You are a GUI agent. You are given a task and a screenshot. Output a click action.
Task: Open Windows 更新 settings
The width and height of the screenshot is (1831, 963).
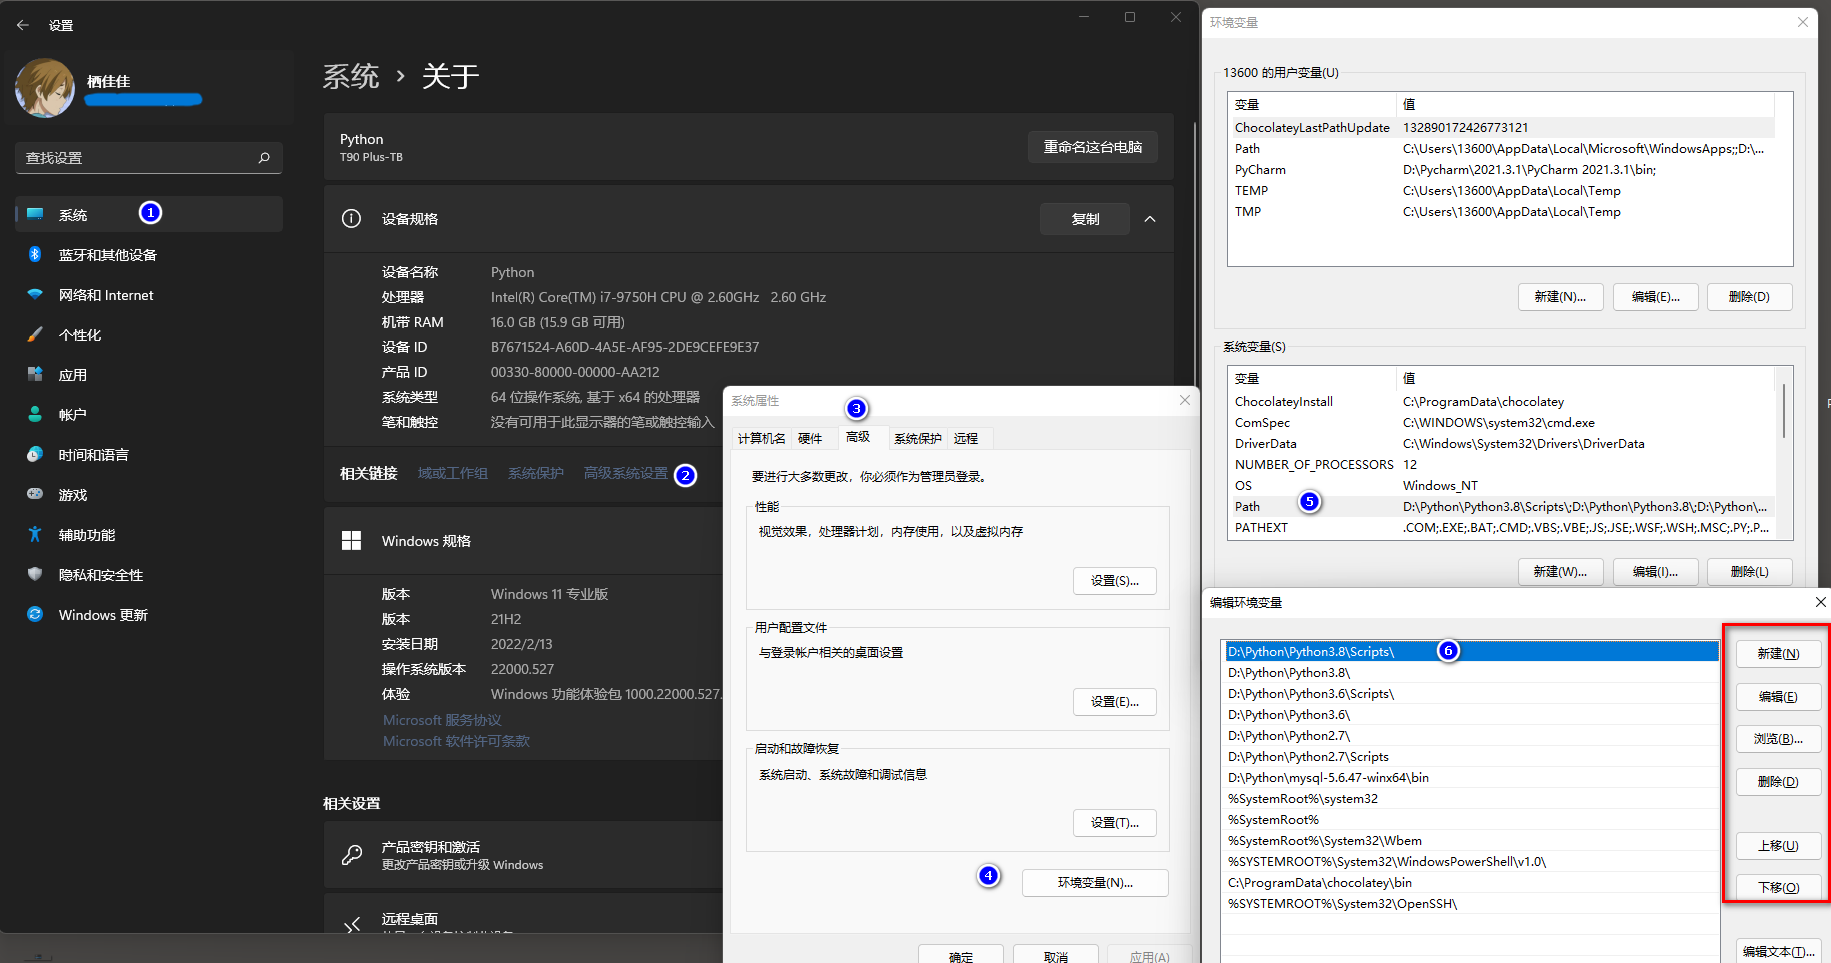(x=149, y=615)
